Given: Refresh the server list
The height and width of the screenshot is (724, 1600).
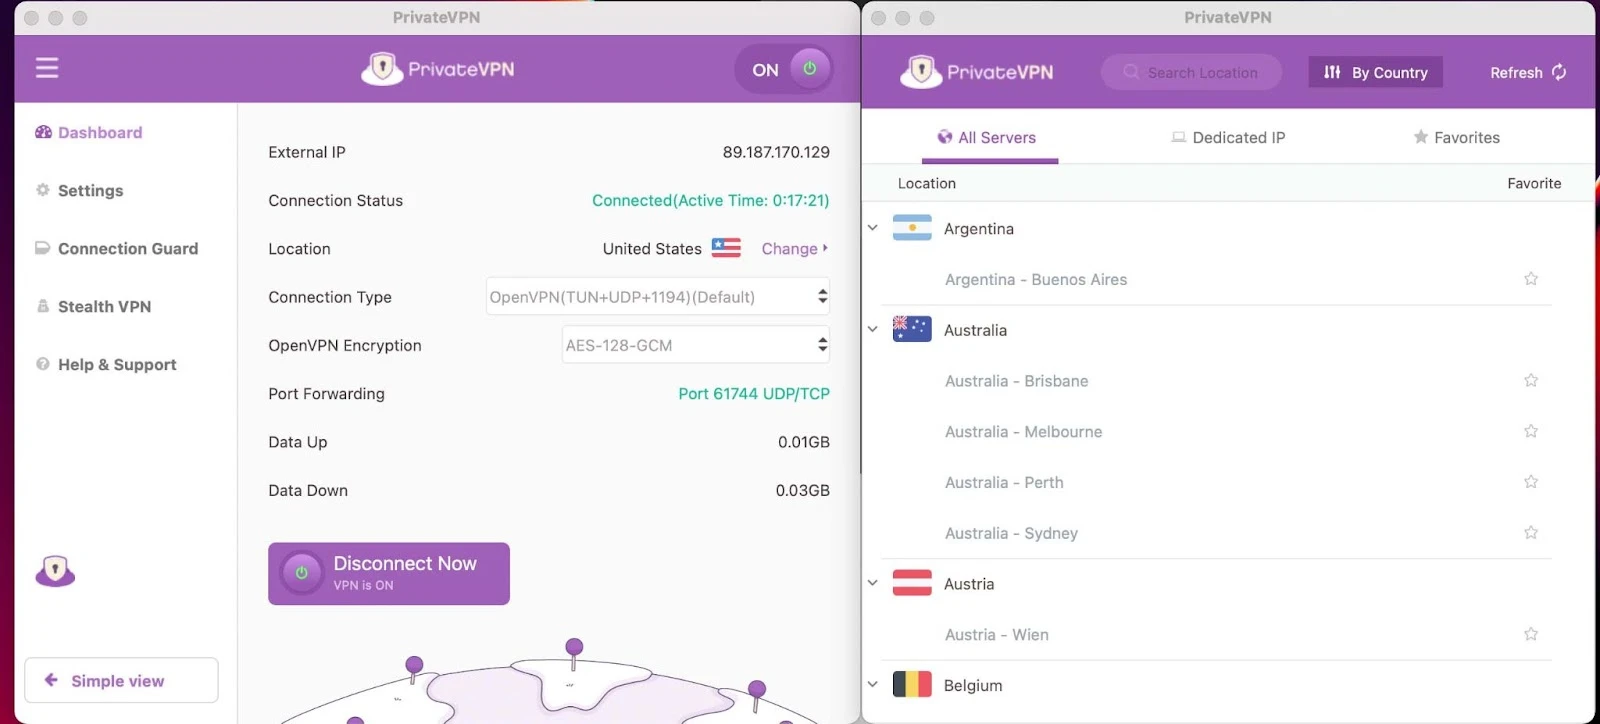Looking at the screenshot, I should (1528, 72).
